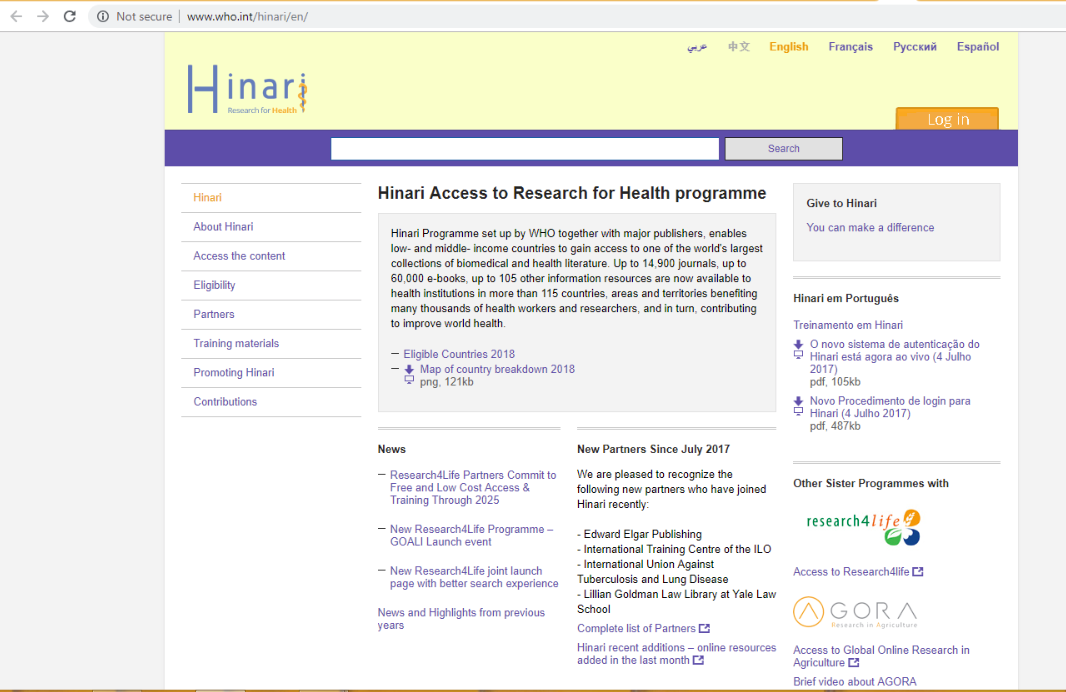1066x692 pixels.
Task: Click external link icon after Complete list of Partners
Action: pos(704,629)
